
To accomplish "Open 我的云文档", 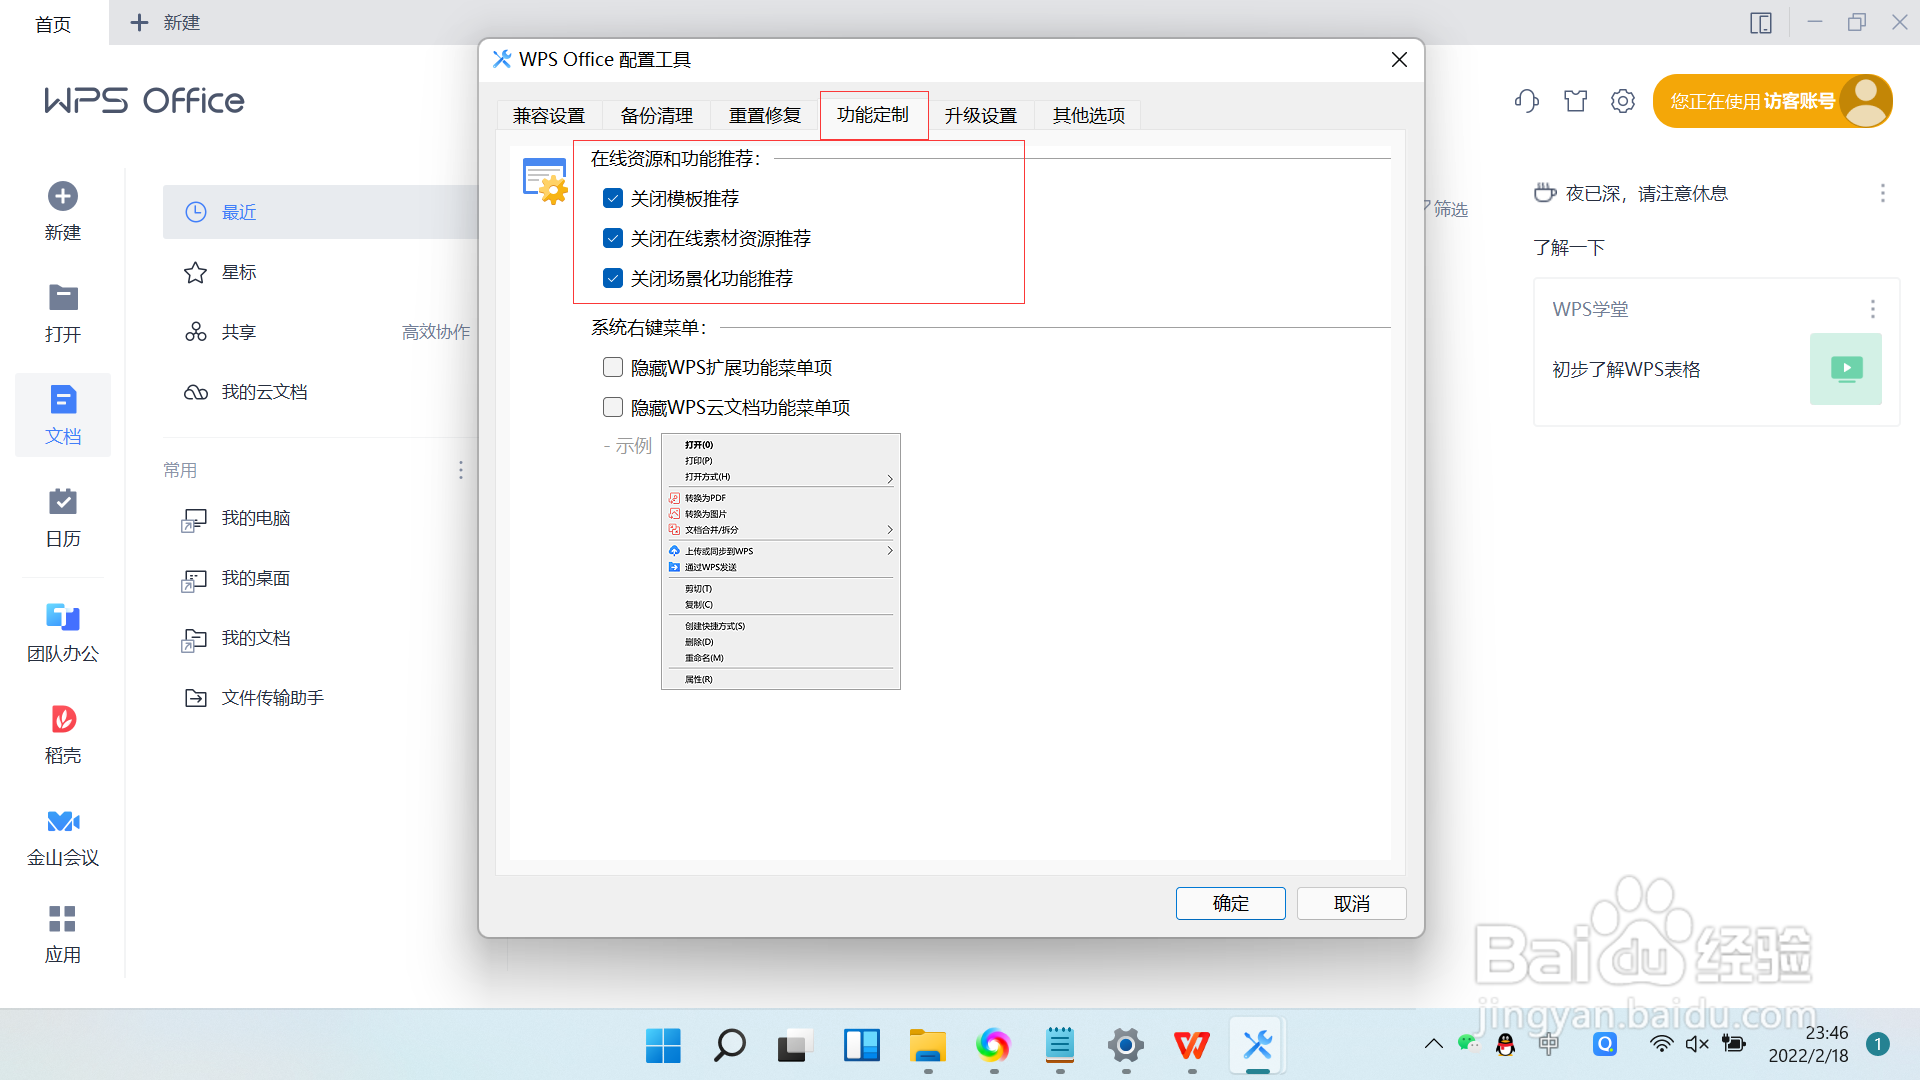I will (320, 392).
